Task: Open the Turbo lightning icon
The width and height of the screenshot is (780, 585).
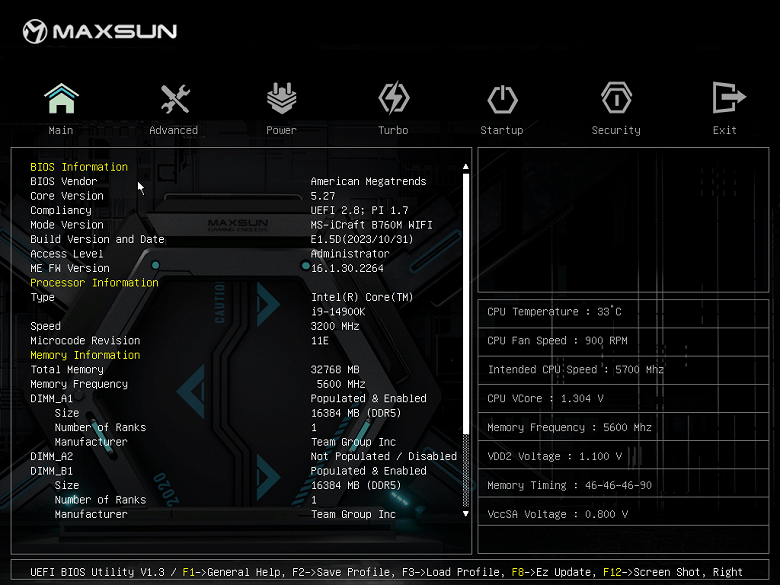Action: 393,98
